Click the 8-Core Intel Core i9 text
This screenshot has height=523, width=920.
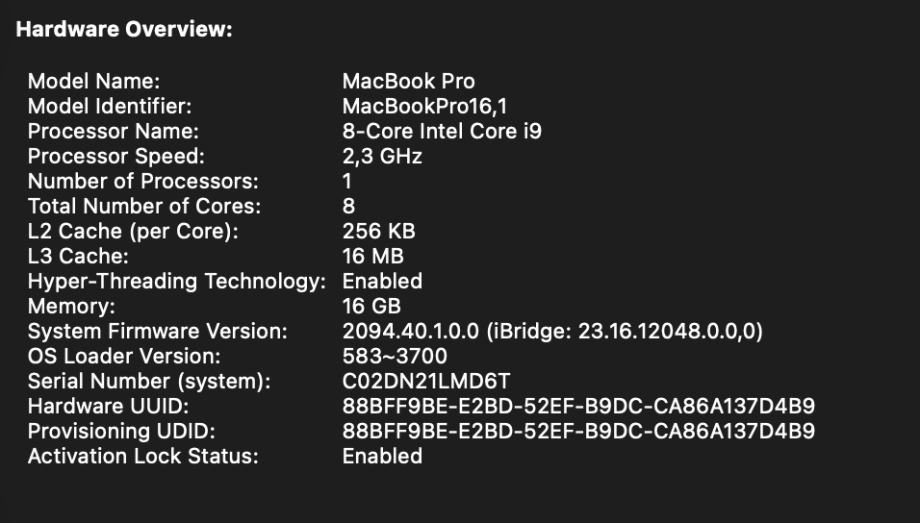point(441,131)
